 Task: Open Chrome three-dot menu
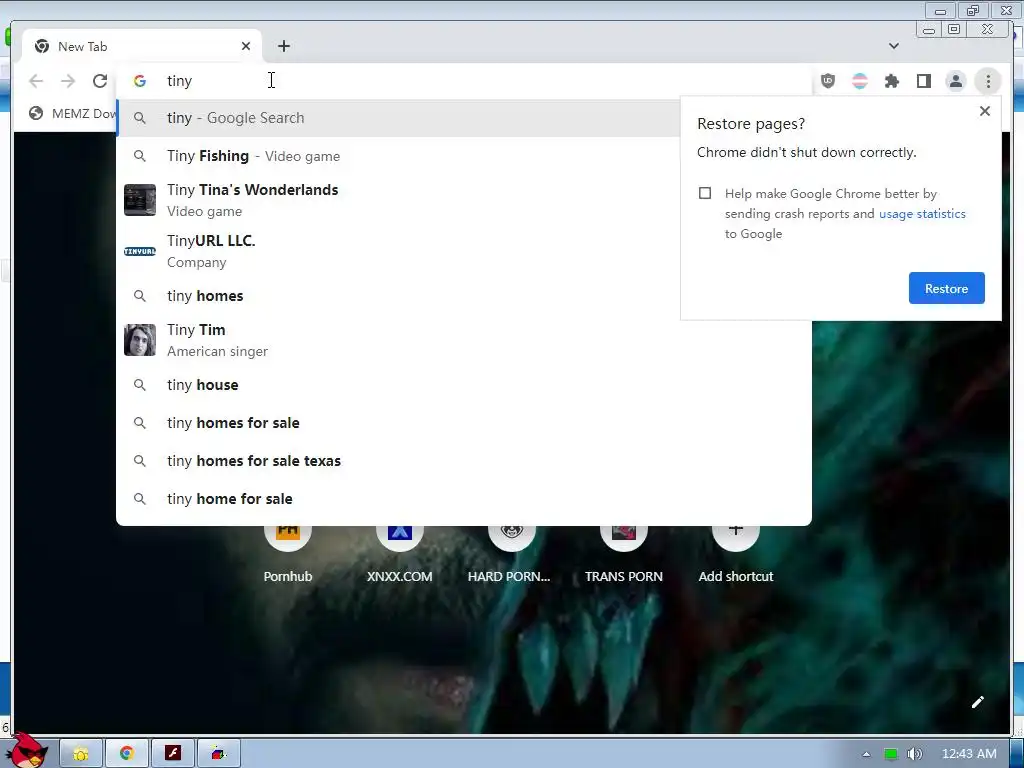click(988, 81)
